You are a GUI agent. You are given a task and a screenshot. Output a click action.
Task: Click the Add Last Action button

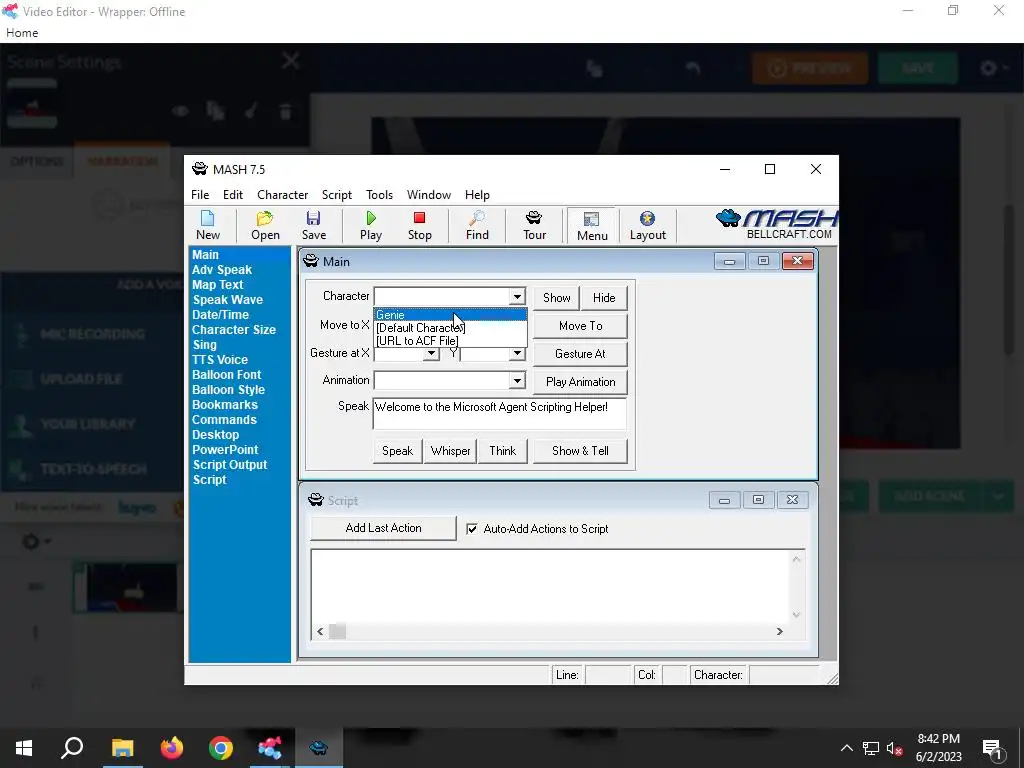pyautogui.click(x=383, y=528)
